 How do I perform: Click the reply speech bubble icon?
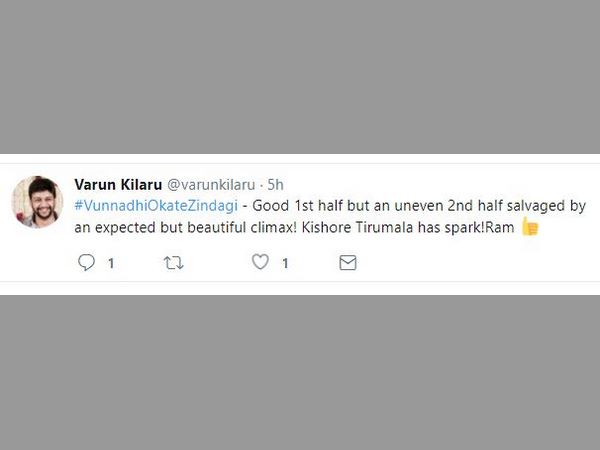pos(87,263)
